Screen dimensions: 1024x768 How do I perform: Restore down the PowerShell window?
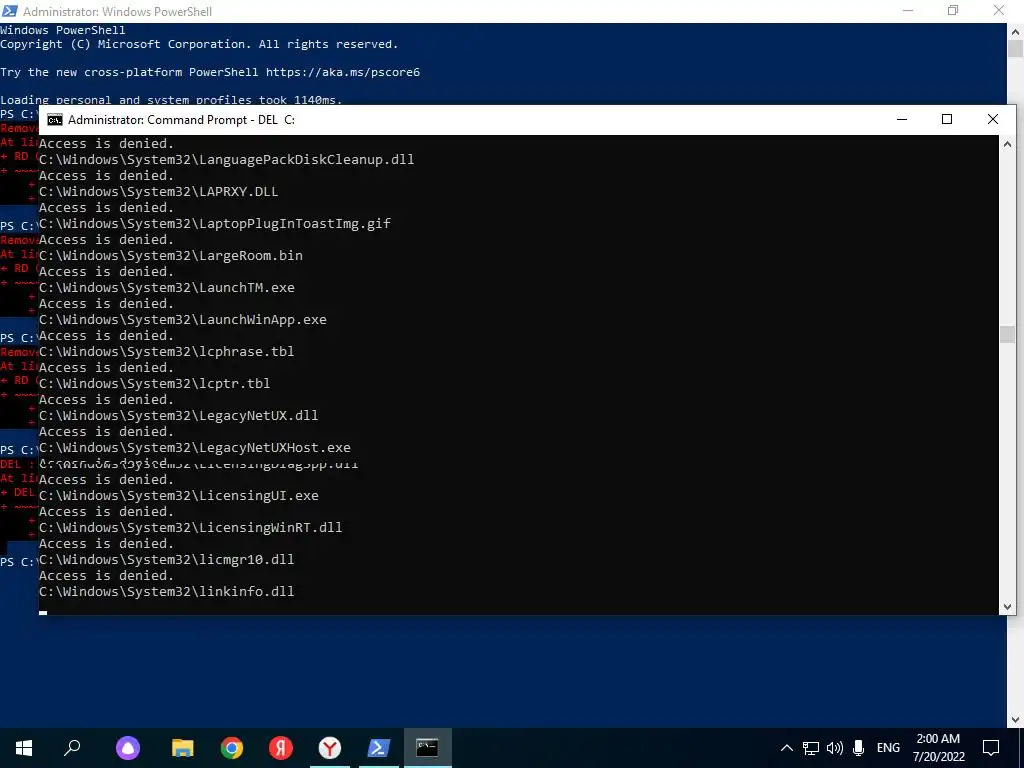(953, 11)
